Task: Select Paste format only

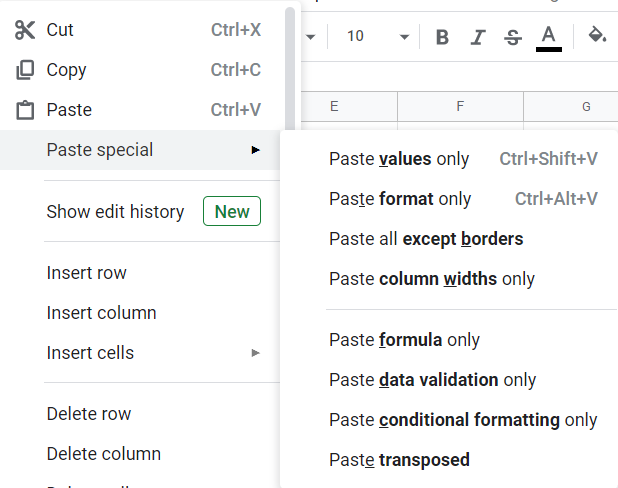Action: click(x=400, y=199)
